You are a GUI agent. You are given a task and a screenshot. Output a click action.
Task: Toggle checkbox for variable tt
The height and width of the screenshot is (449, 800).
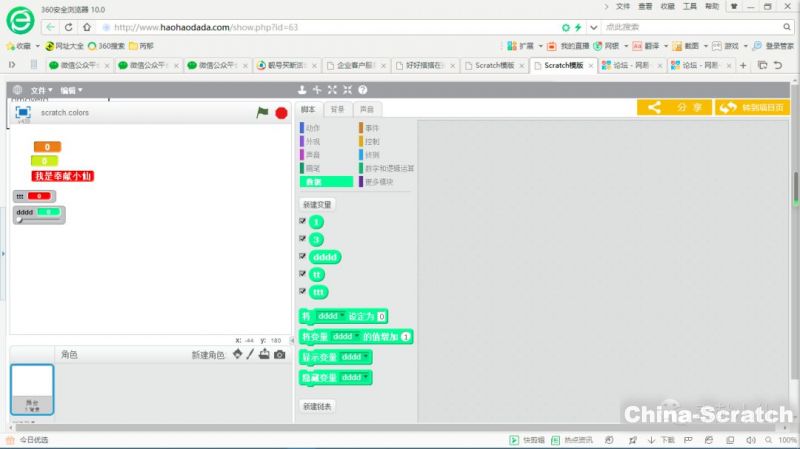coord(303,273)
